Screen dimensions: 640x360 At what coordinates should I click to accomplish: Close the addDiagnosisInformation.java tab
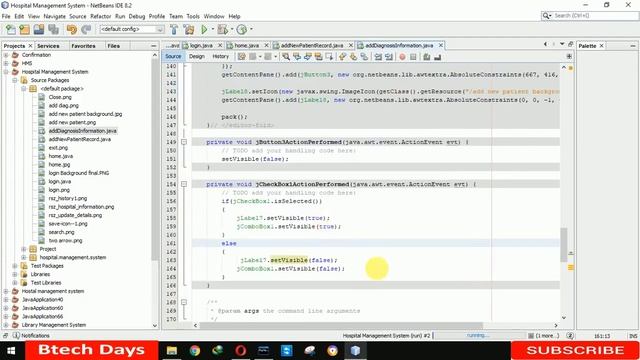(440, 45)
